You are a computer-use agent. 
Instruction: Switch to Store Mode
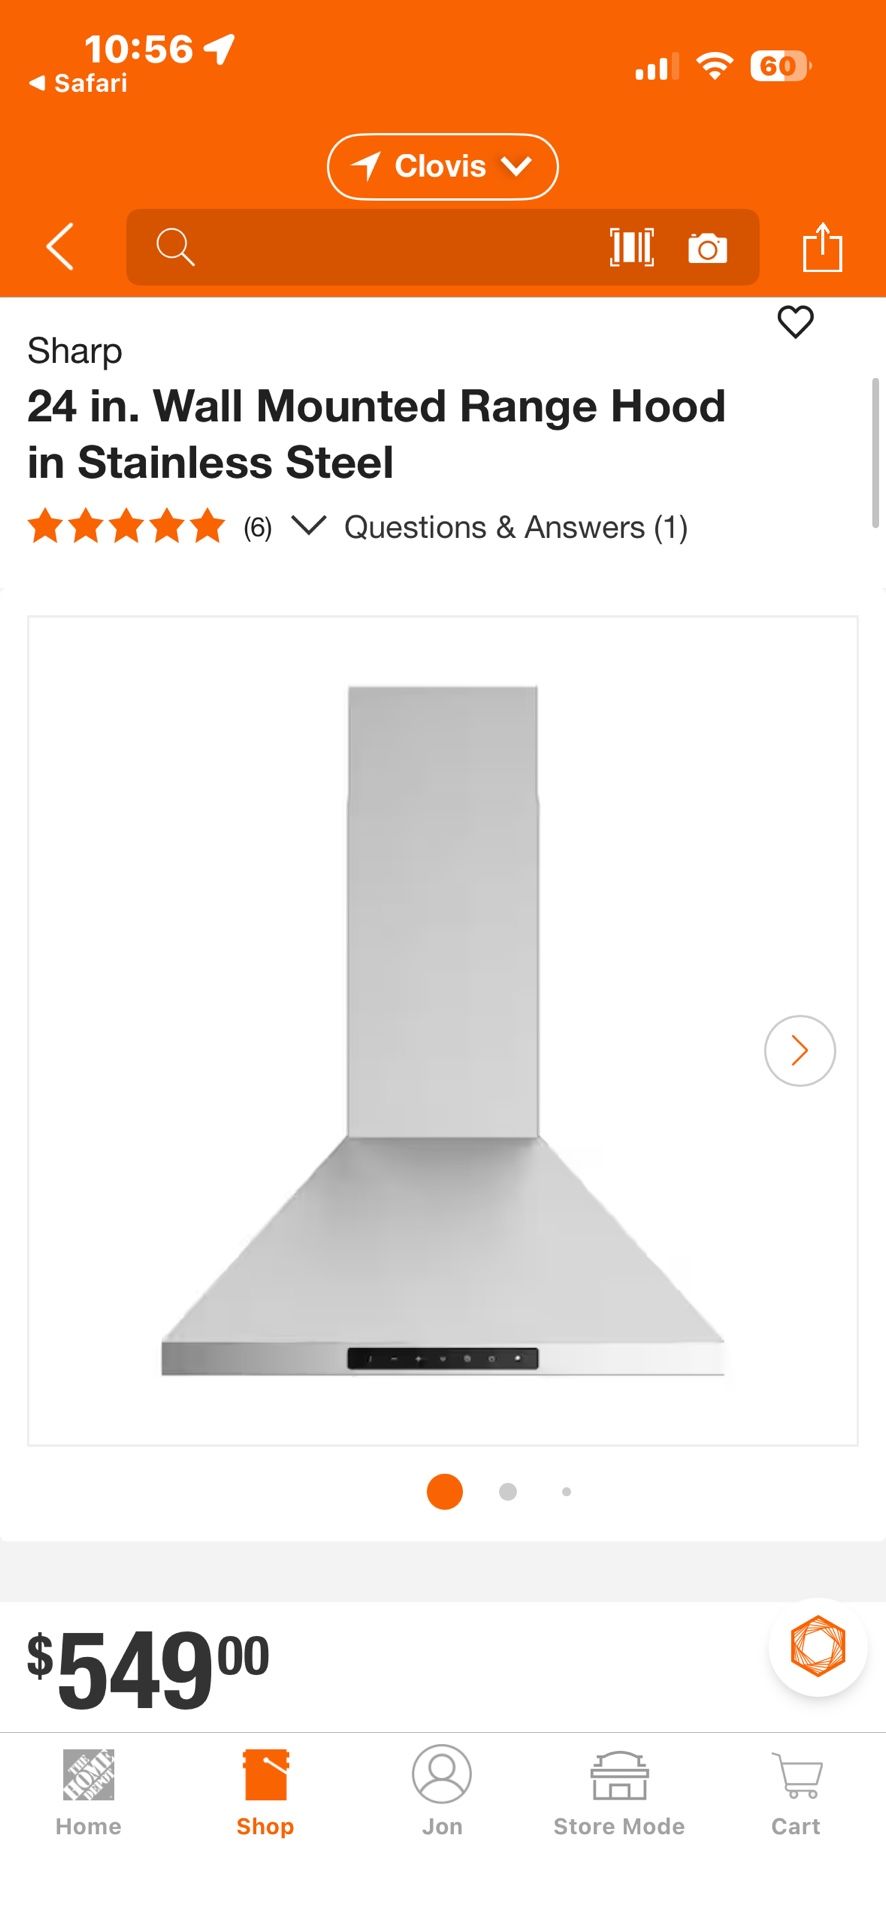(x=619, y=1794)
